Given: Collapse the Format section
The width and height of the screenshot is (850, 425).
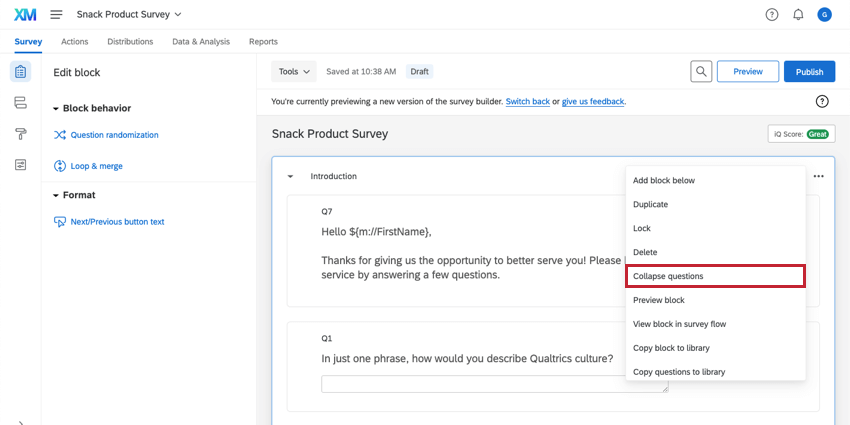Looking at the screenshot, I should tap(57, 195).
